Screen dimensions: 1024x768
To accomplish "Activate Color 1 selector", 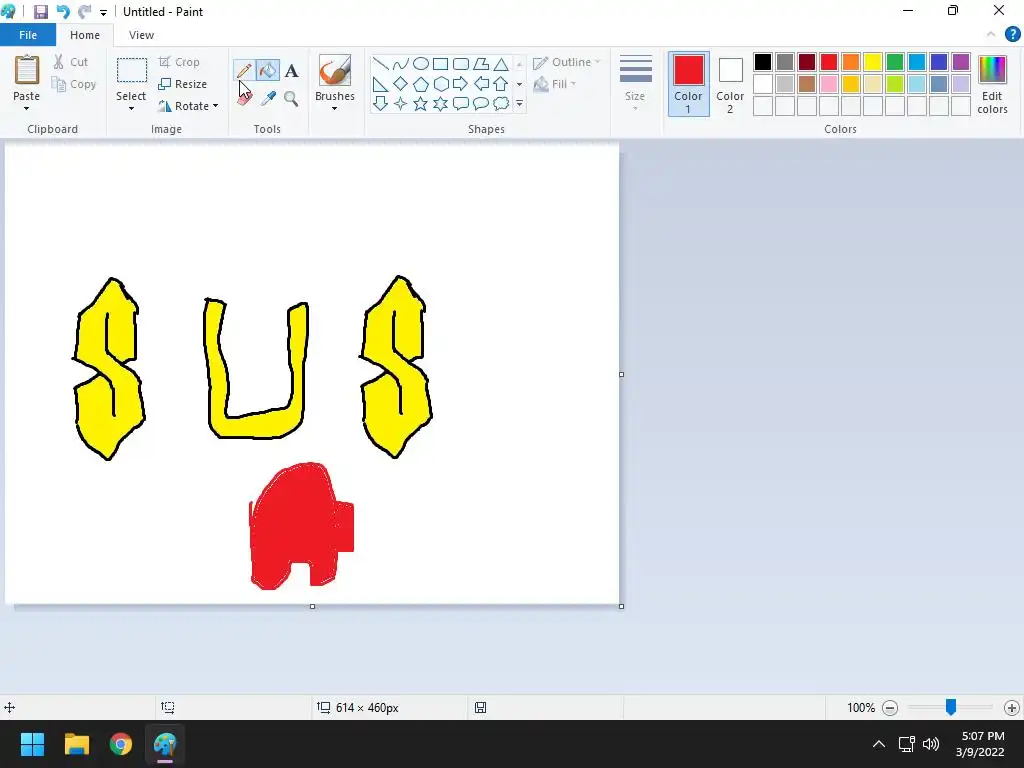I will click(688, 84).
